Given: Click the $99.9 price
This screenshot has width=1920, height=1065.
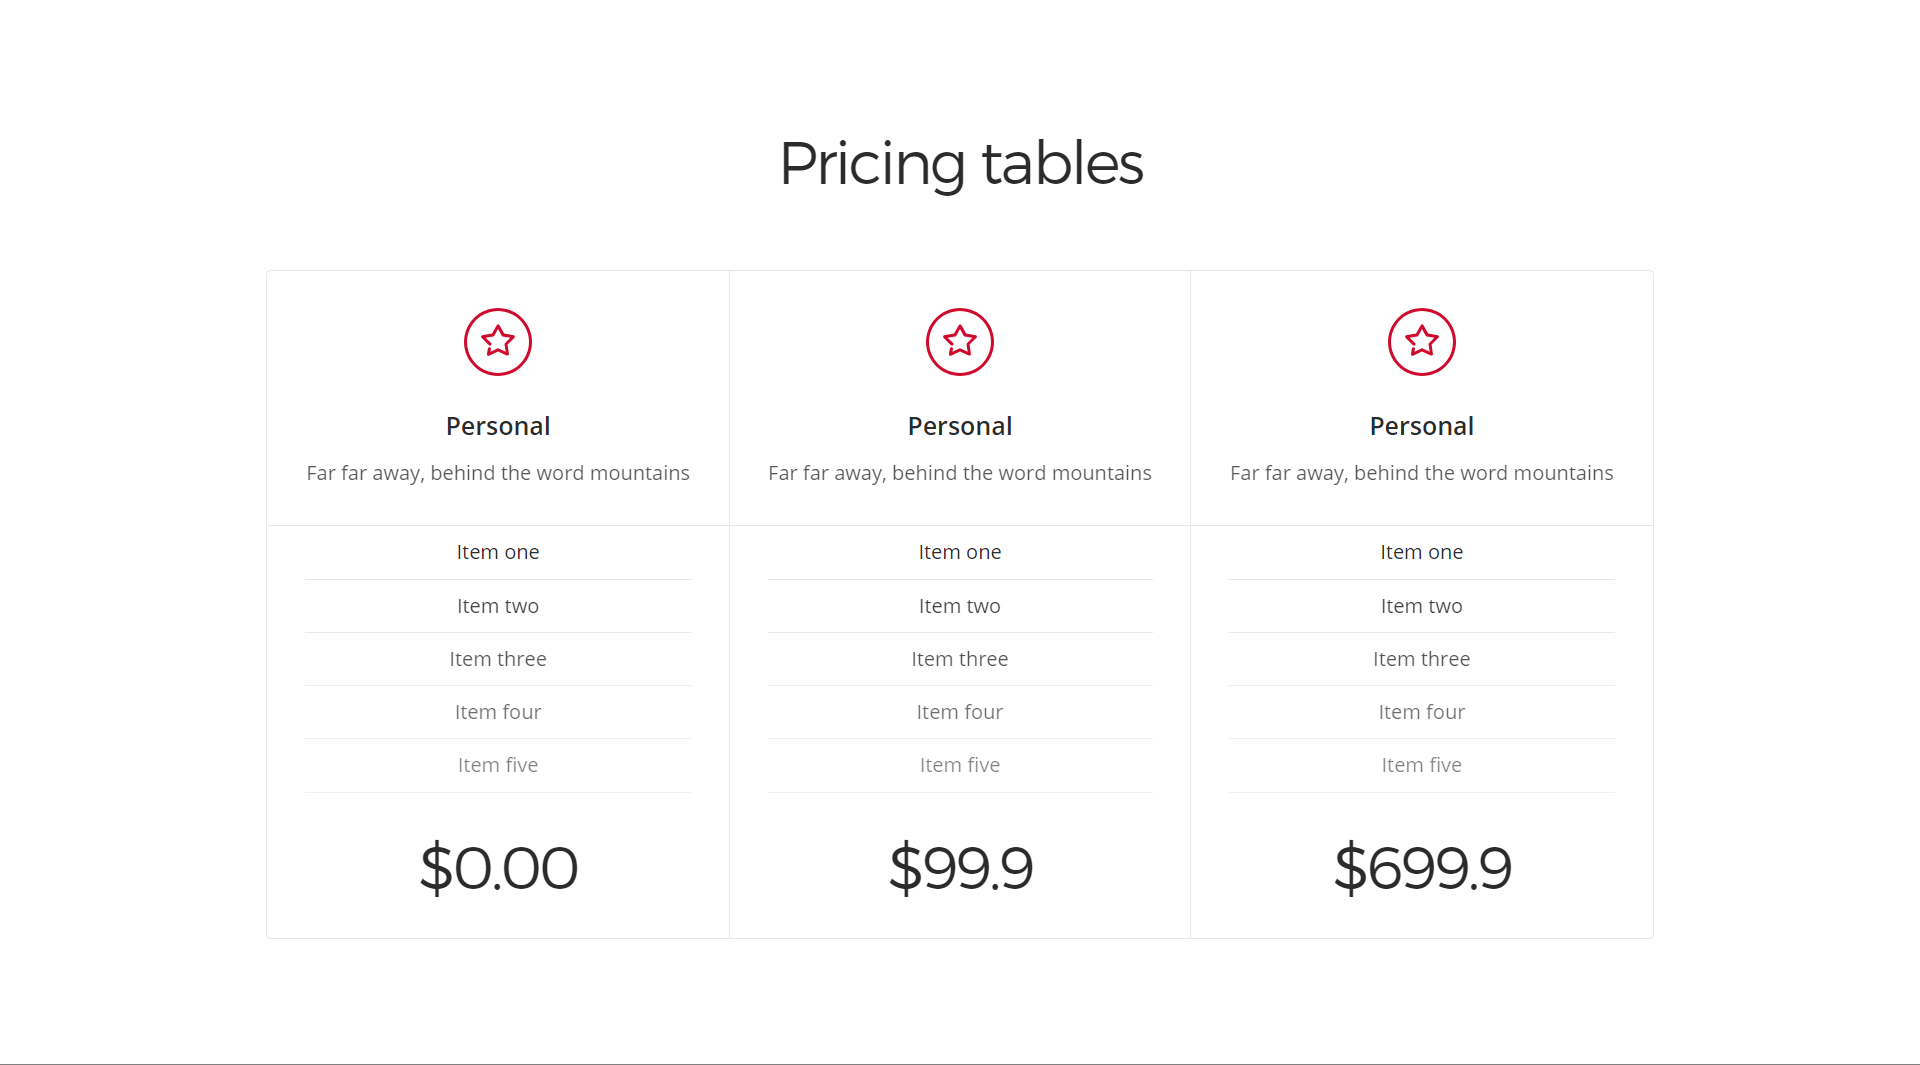Looking at the screenshot, I should pos(960,867).
